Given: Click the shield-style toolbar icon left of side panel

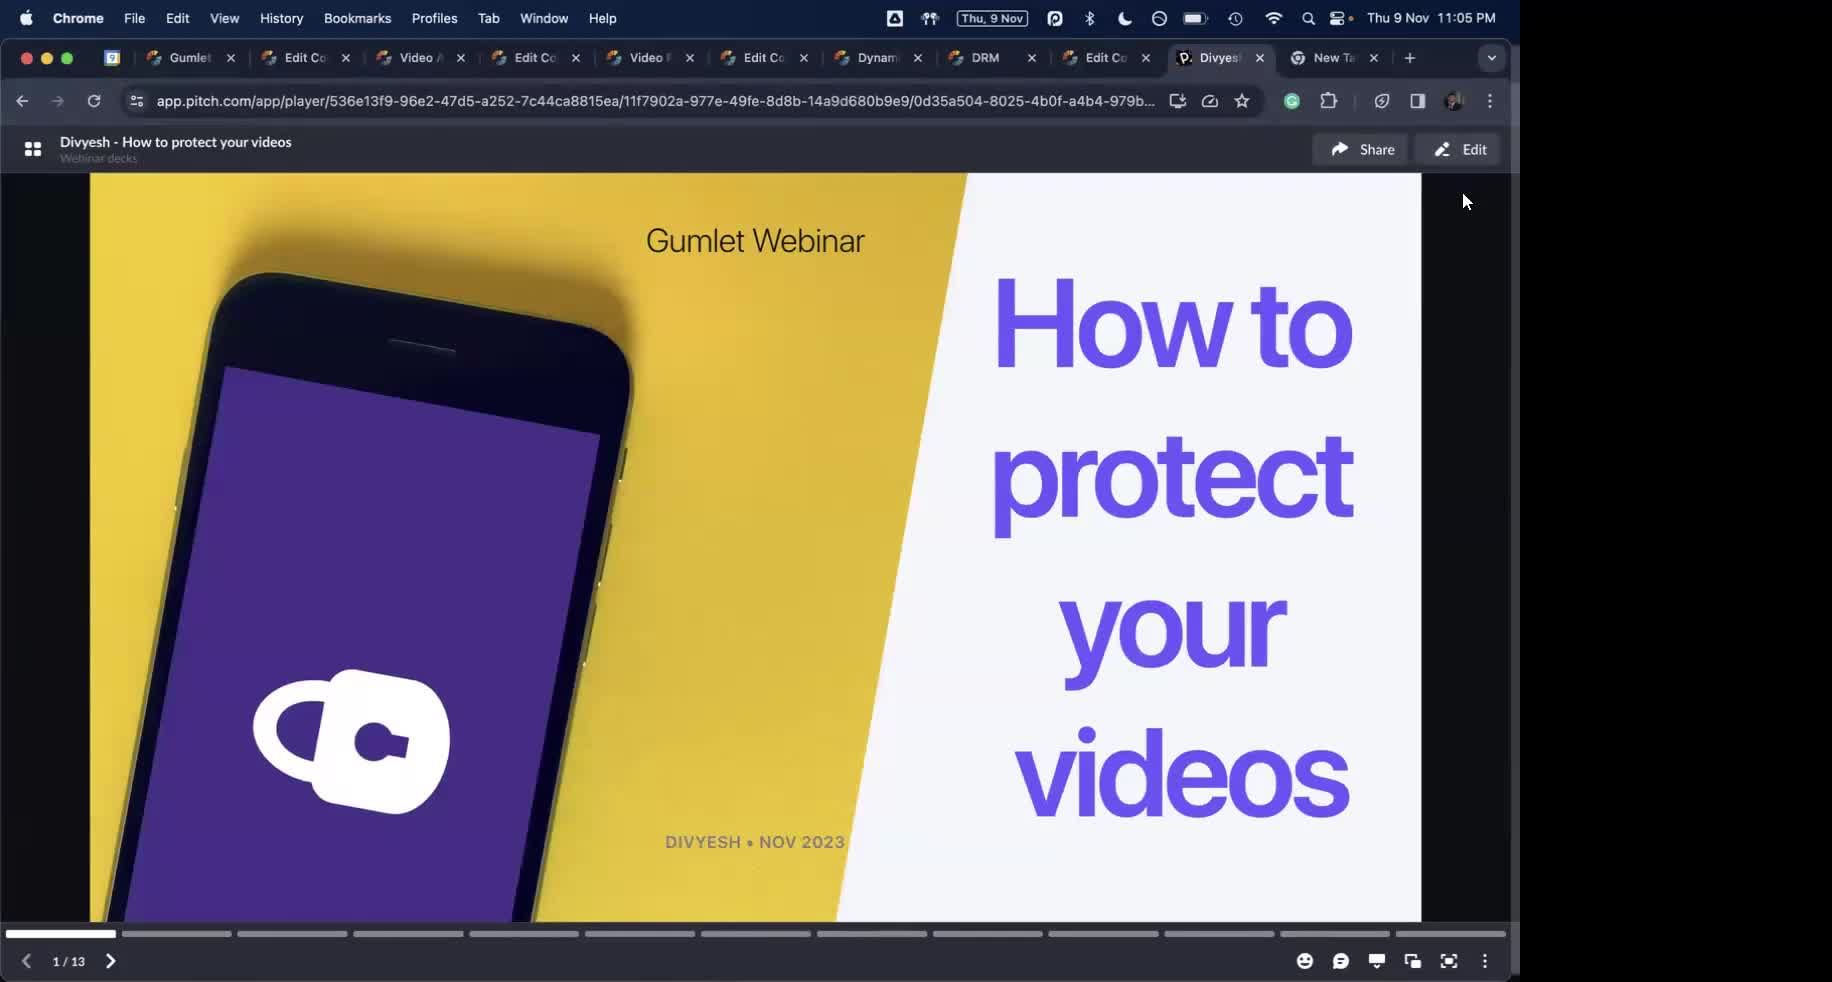Looking at the screenshot, I should coord(1382,101).
